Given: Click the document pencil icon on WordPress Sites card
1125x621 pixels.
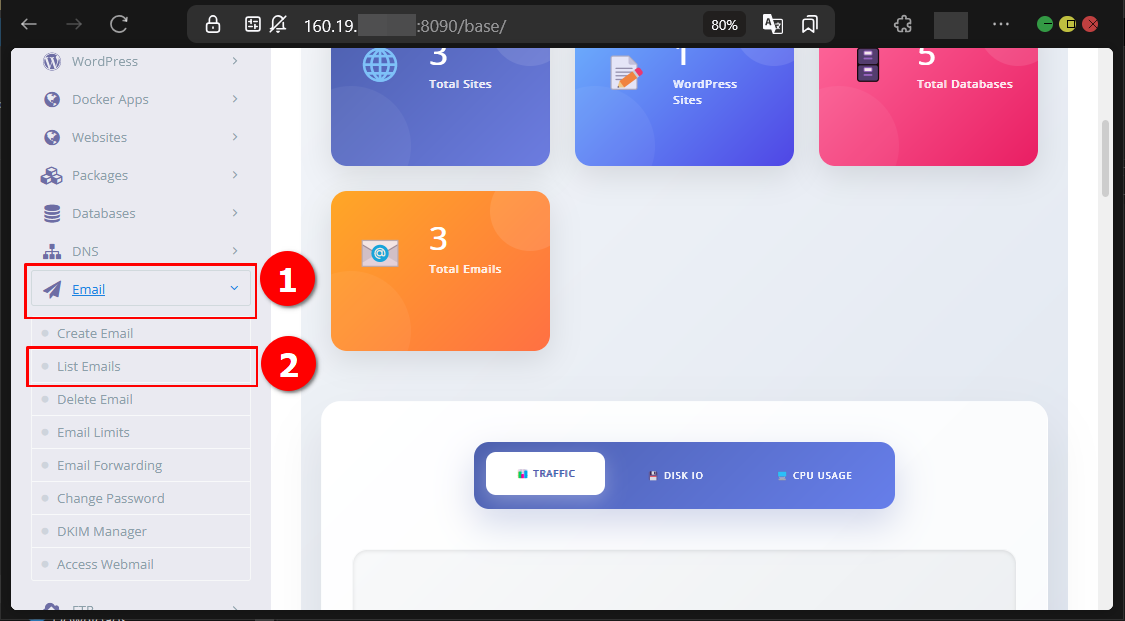Looking at the screenshot, I should 625,72.
